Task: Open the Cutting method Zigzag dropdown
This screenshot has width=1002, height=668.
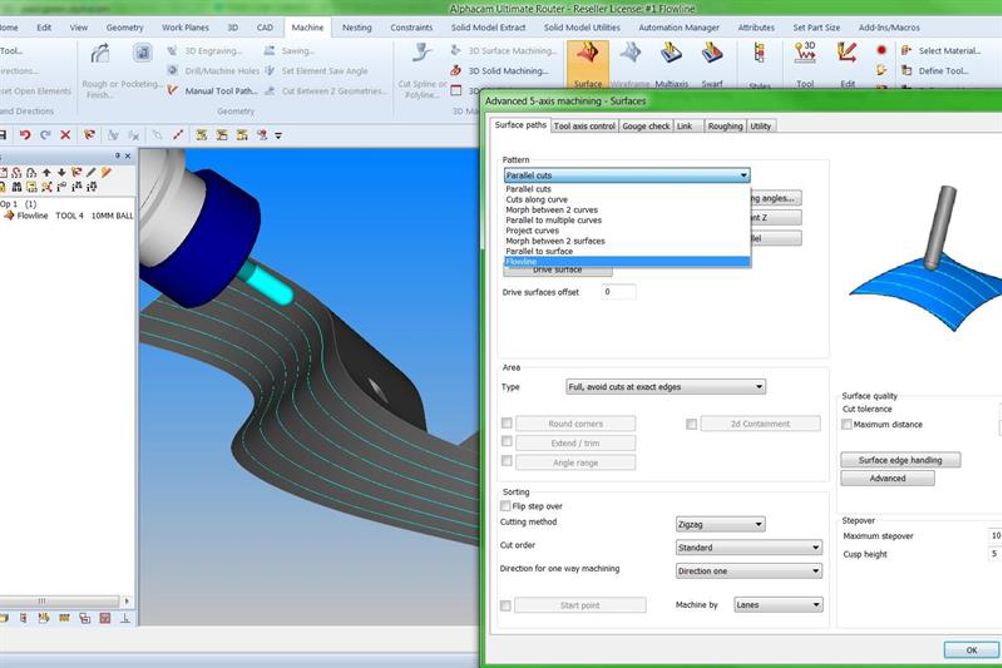Action: click(720, 524)
